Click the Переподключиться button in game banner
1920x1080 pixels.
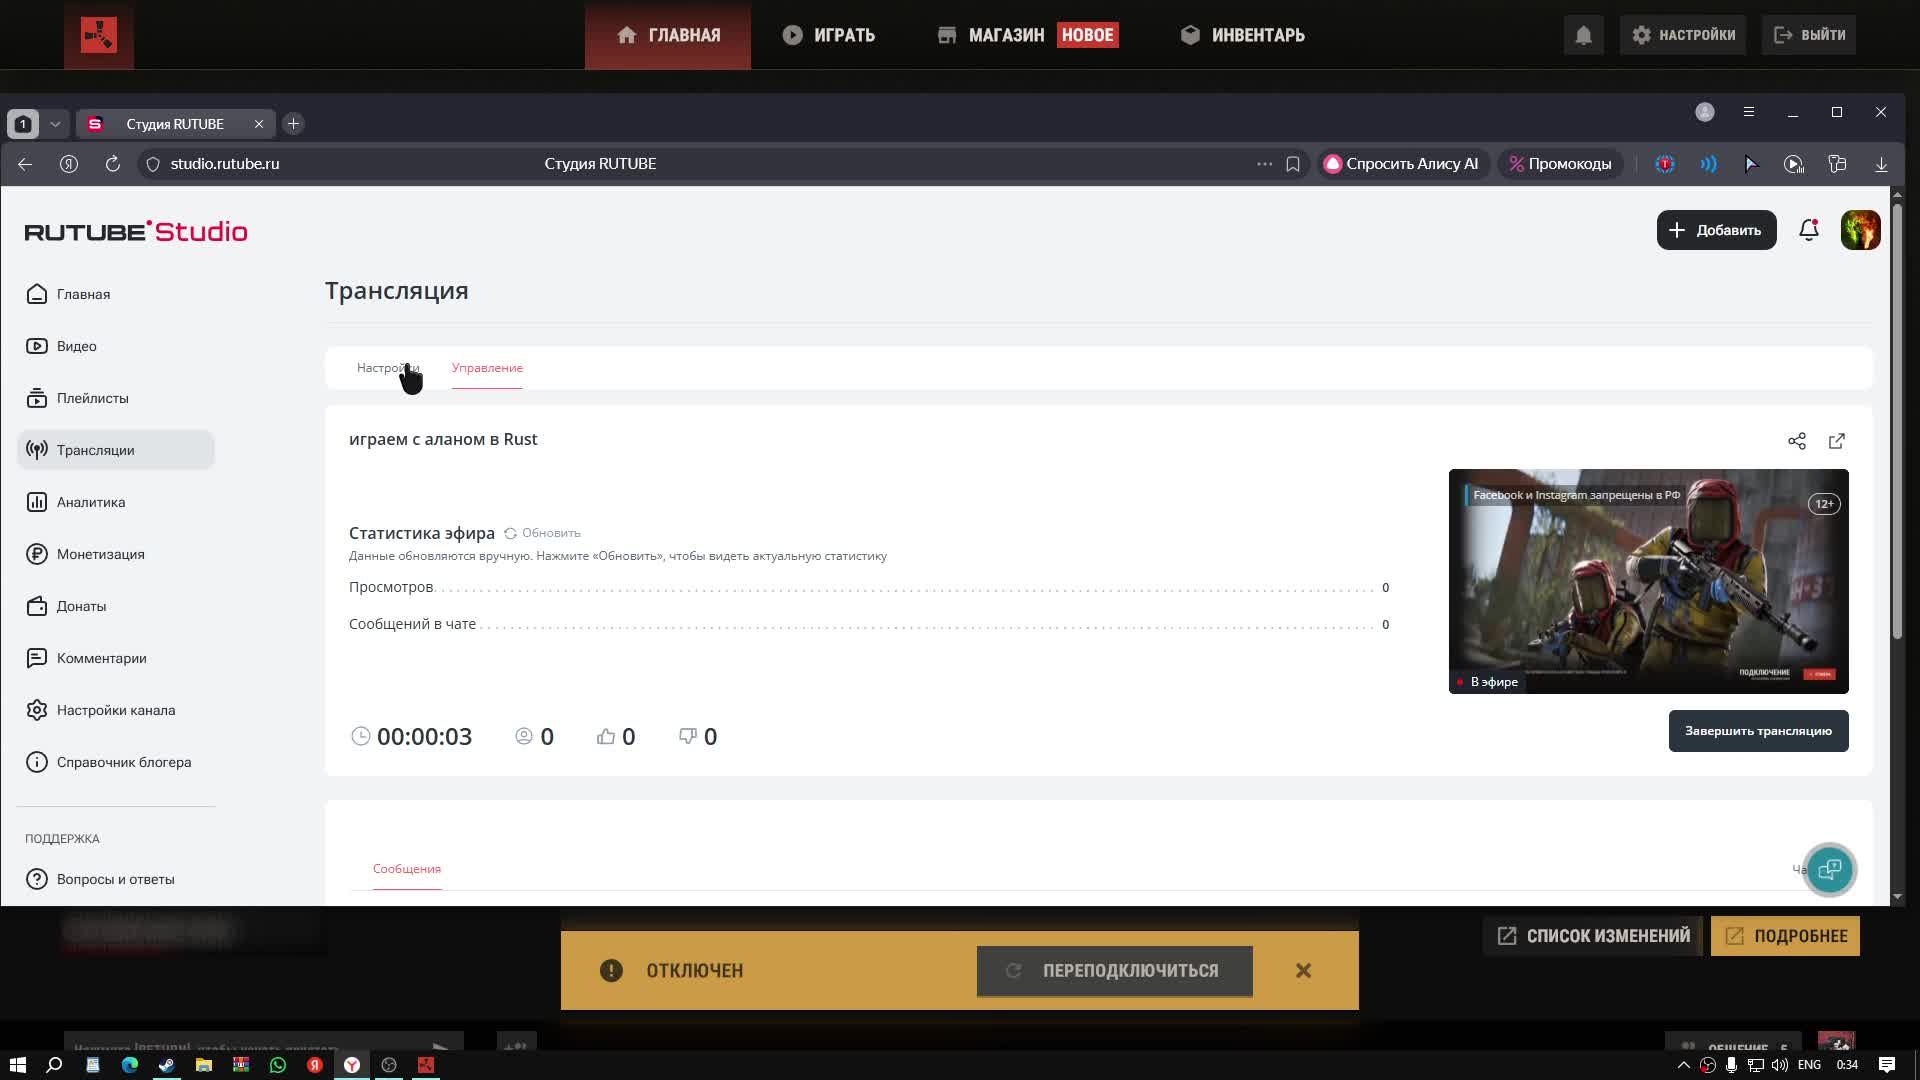[x=1114, y=971]
